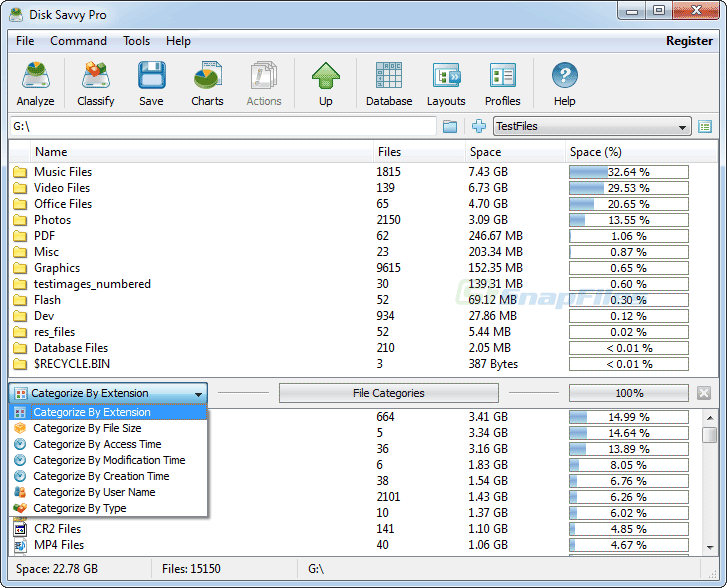The width and height of the screenshot is (727, 588).
Task: Open the Charts tool
Action: coord(207,83)
